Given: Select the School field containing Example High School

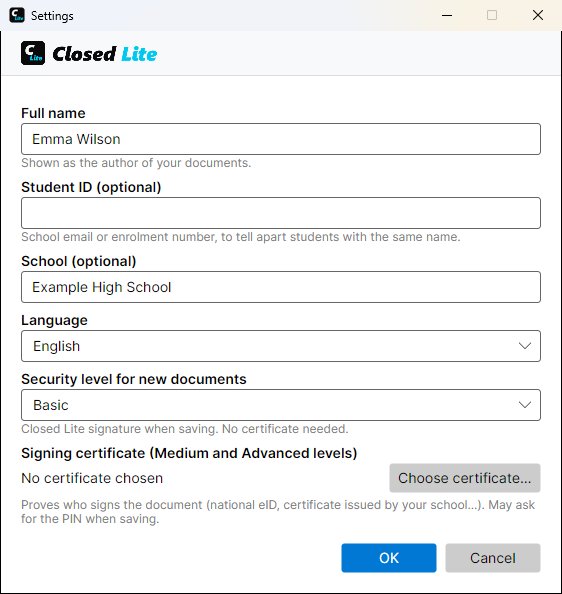Looking at the screenshot, I should coord(281,287).
